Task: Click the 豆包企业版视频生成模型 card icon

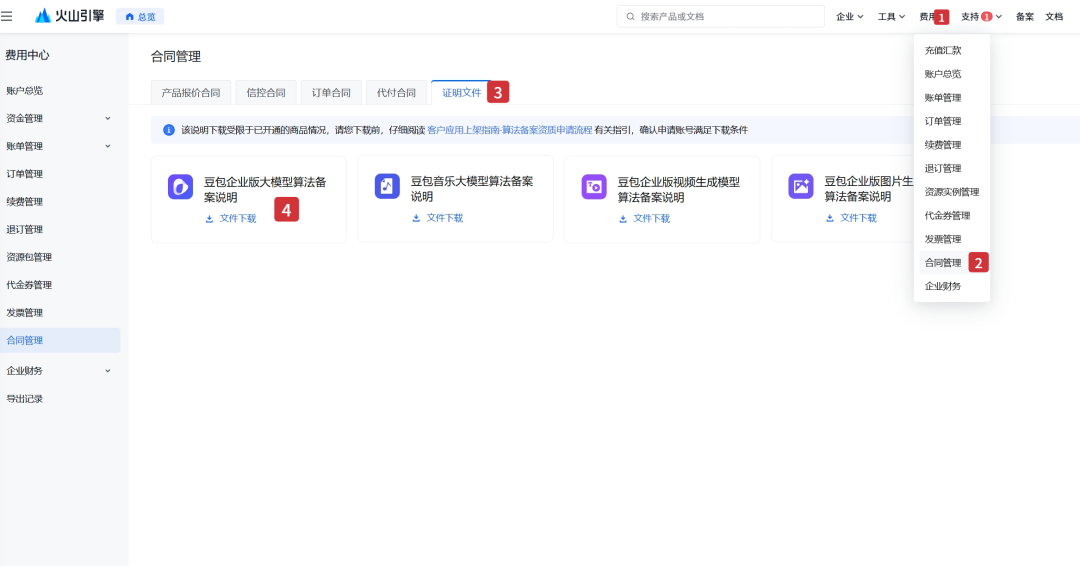Action: pyautogui.click(x=594, y=187)
